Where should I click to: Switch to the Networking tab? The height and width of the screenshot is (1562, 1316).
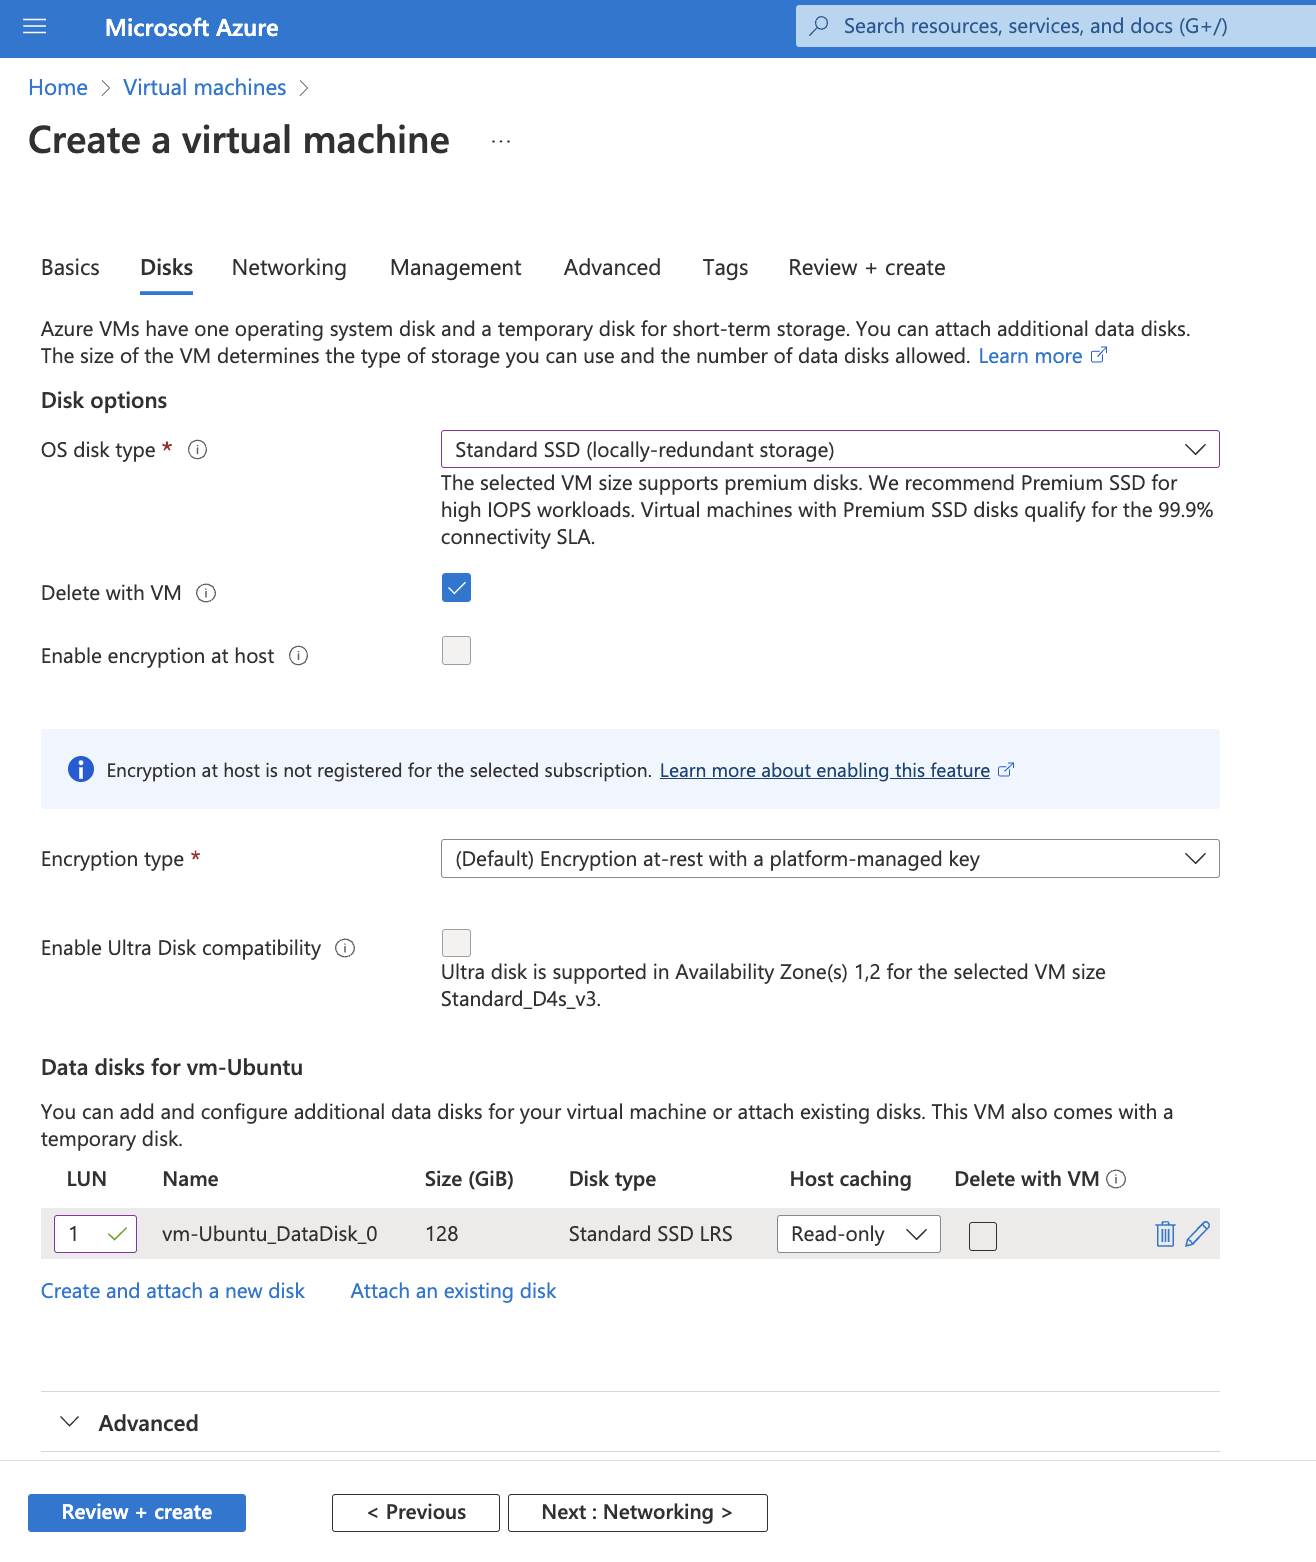point(289,268)
